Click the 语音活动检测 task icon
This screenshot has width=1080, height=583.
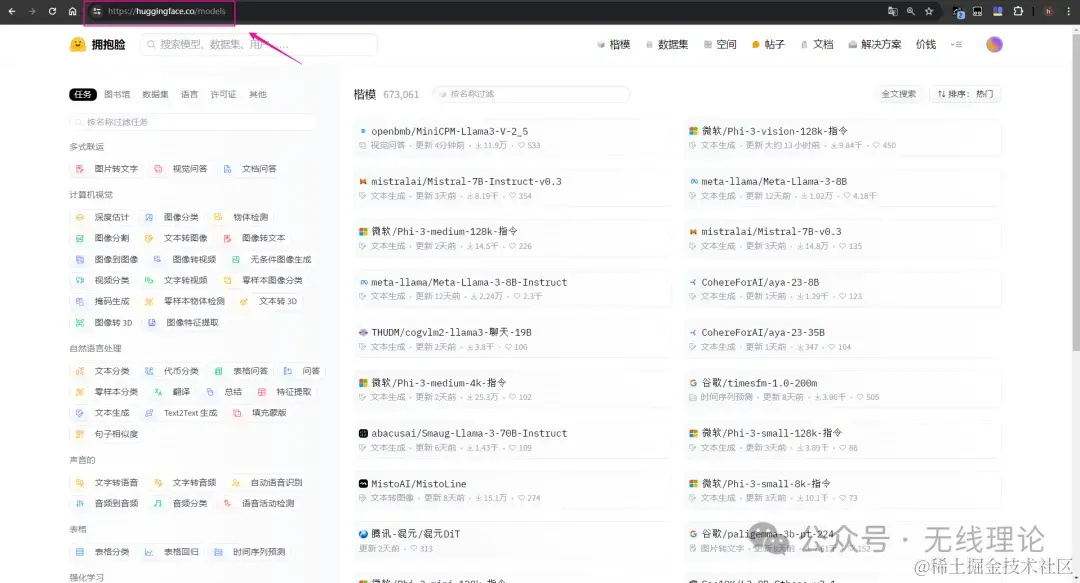coord(227,504)
